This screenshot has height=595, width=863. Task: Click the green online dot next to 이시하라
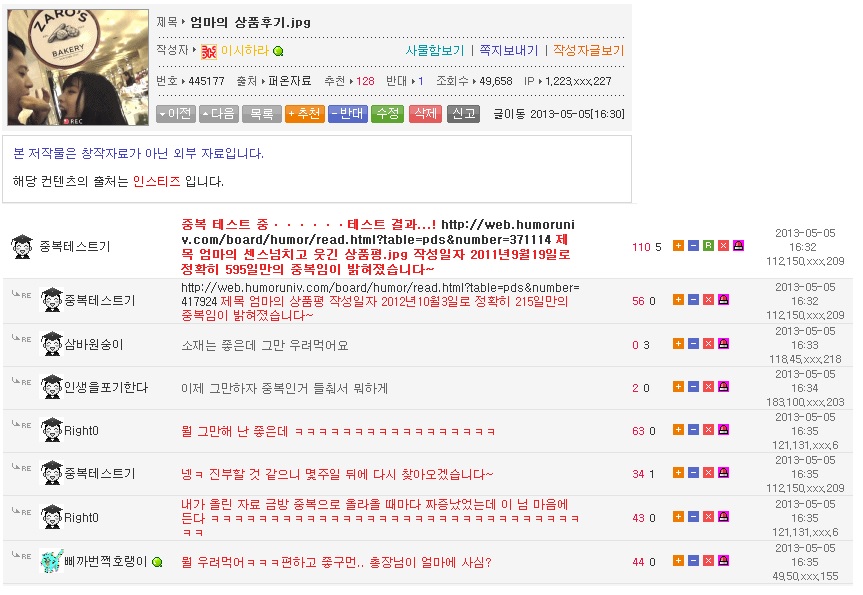click(x=278, y=51)
